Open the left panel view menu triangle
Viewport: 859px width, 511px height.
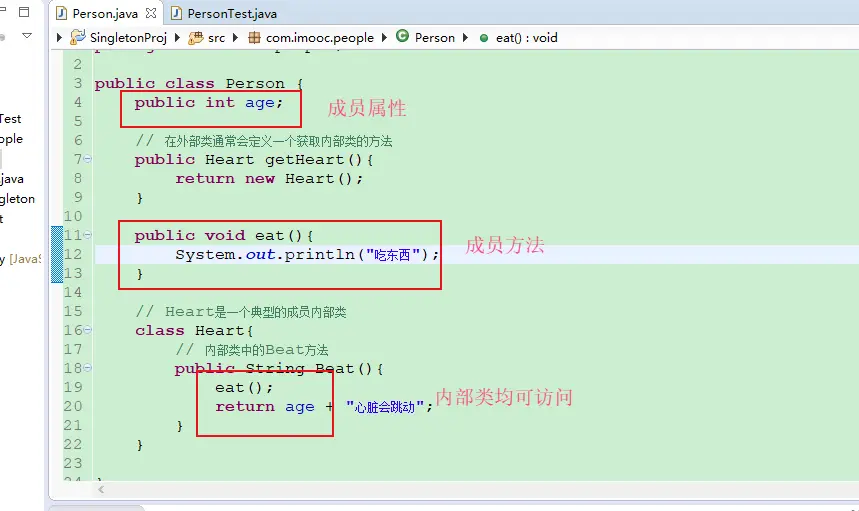click(26, 36)
